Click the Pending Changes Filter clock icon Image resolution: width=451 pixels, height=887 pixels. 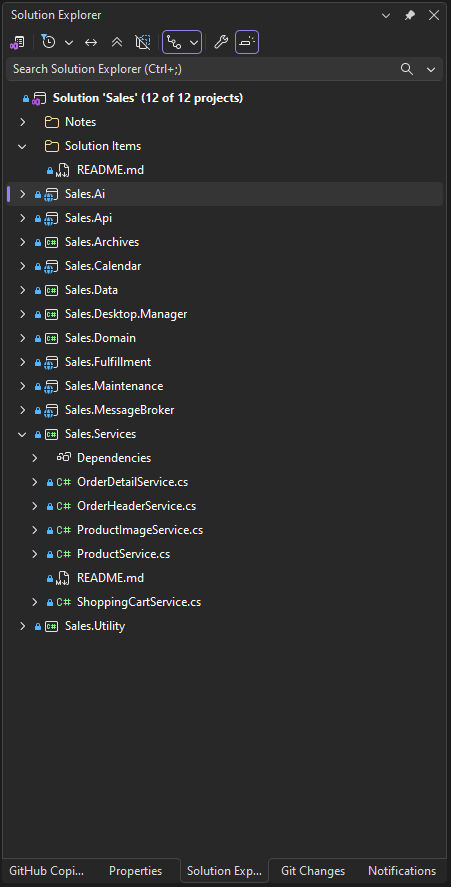(x=49, y=42)
